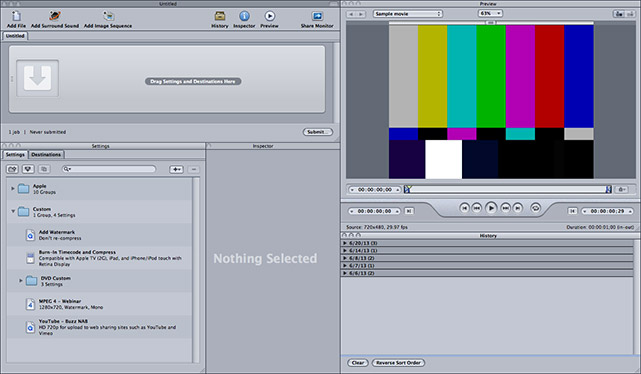
Task: Select the Add Watermark setting
Action: pos(99,235)
